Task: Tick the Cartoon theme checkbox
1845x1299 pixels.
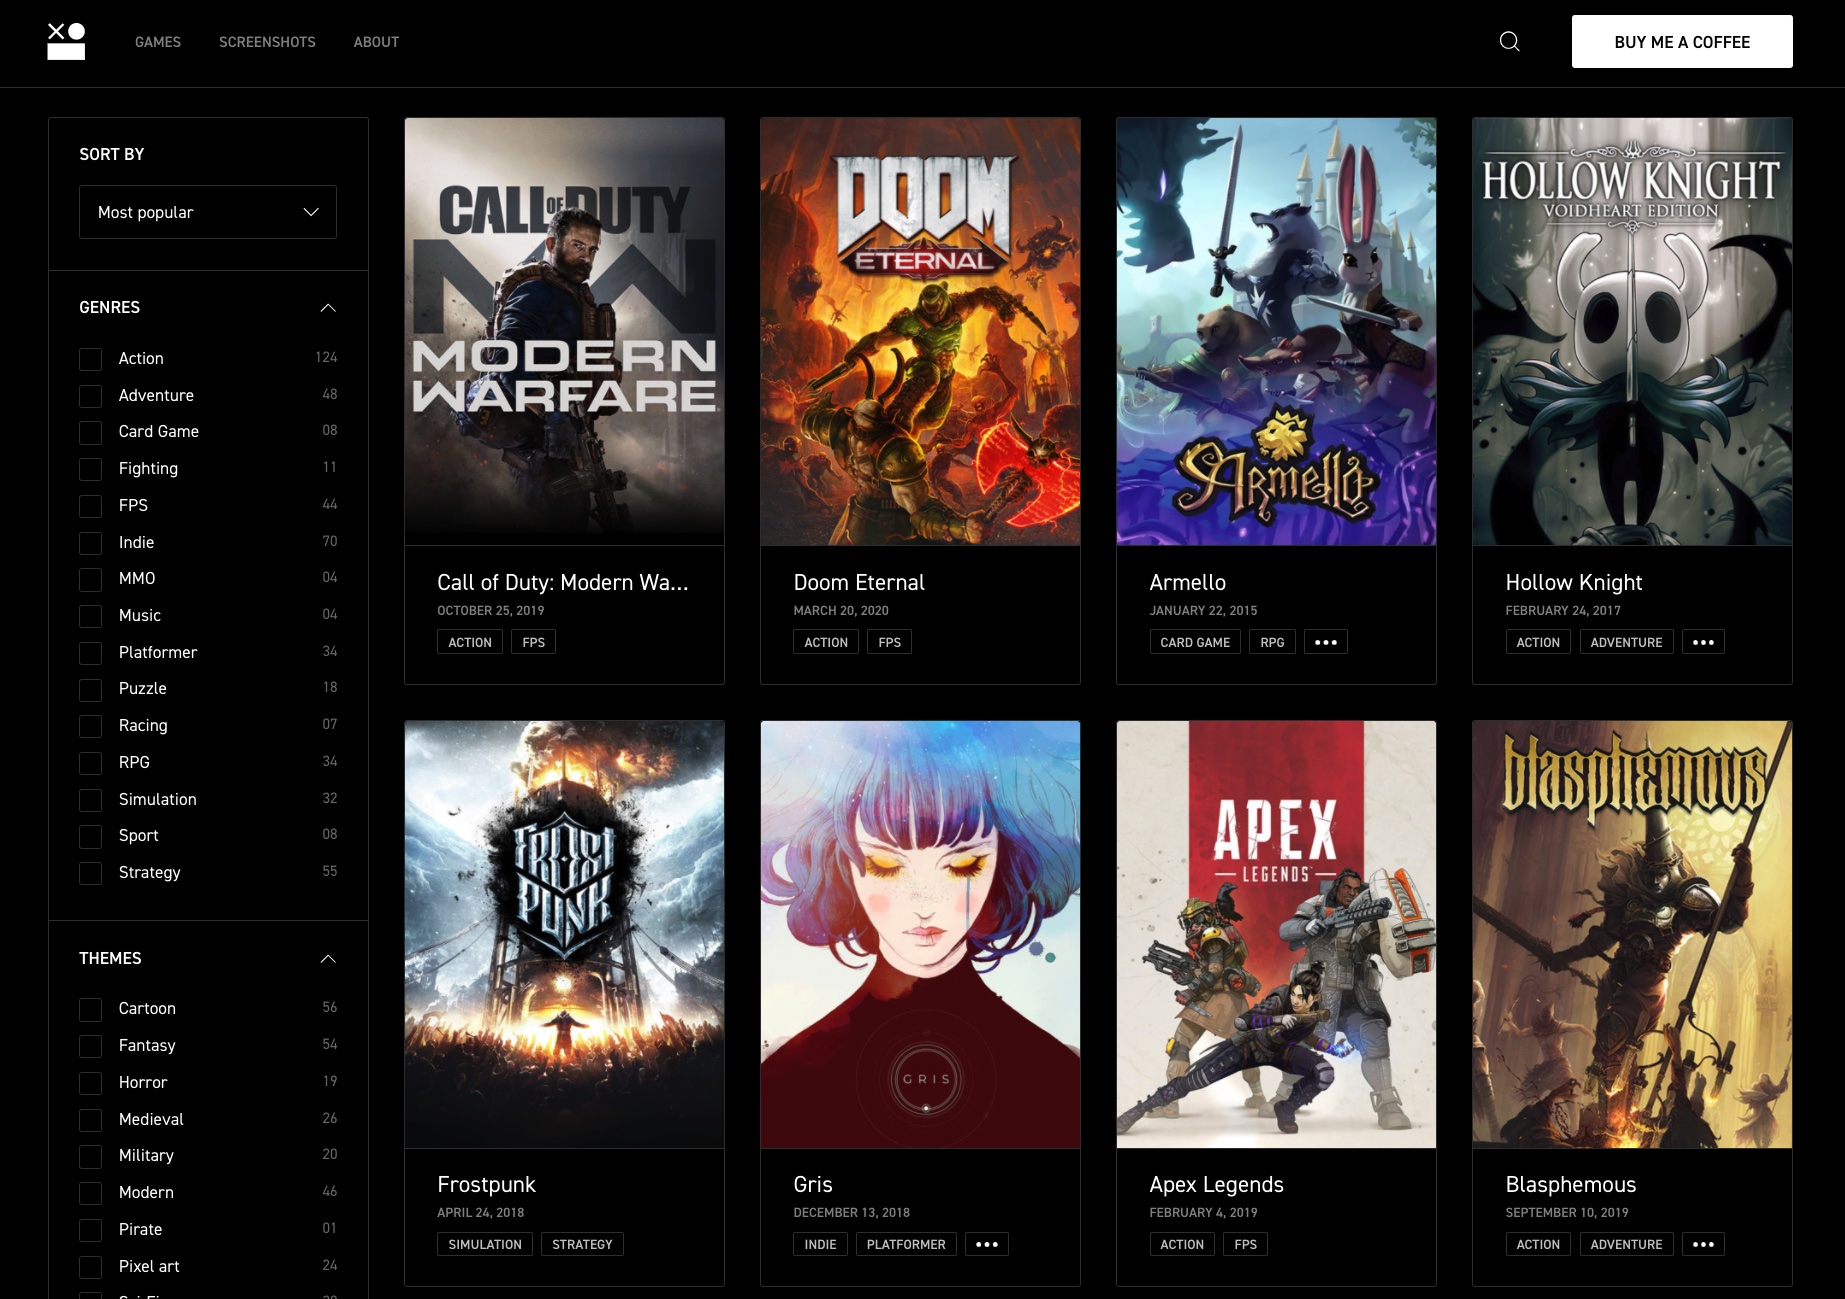Action: 91,1009
